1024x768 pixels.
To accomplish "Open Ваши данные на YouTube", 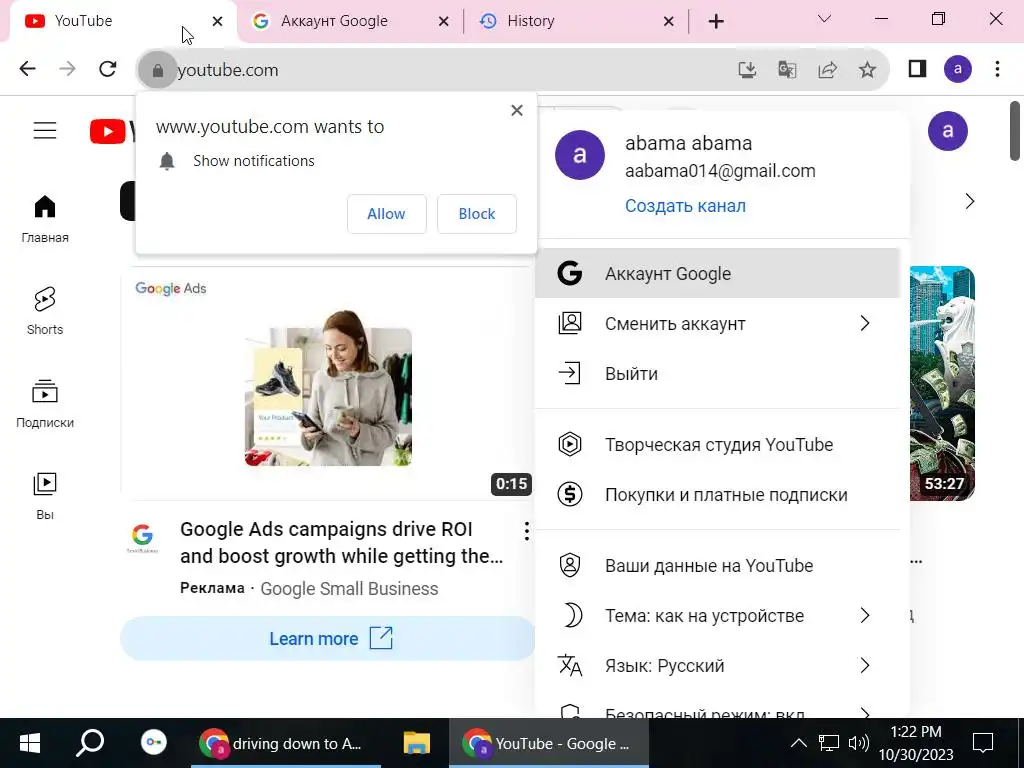I will pyautogui.click(x=718, y=565).
